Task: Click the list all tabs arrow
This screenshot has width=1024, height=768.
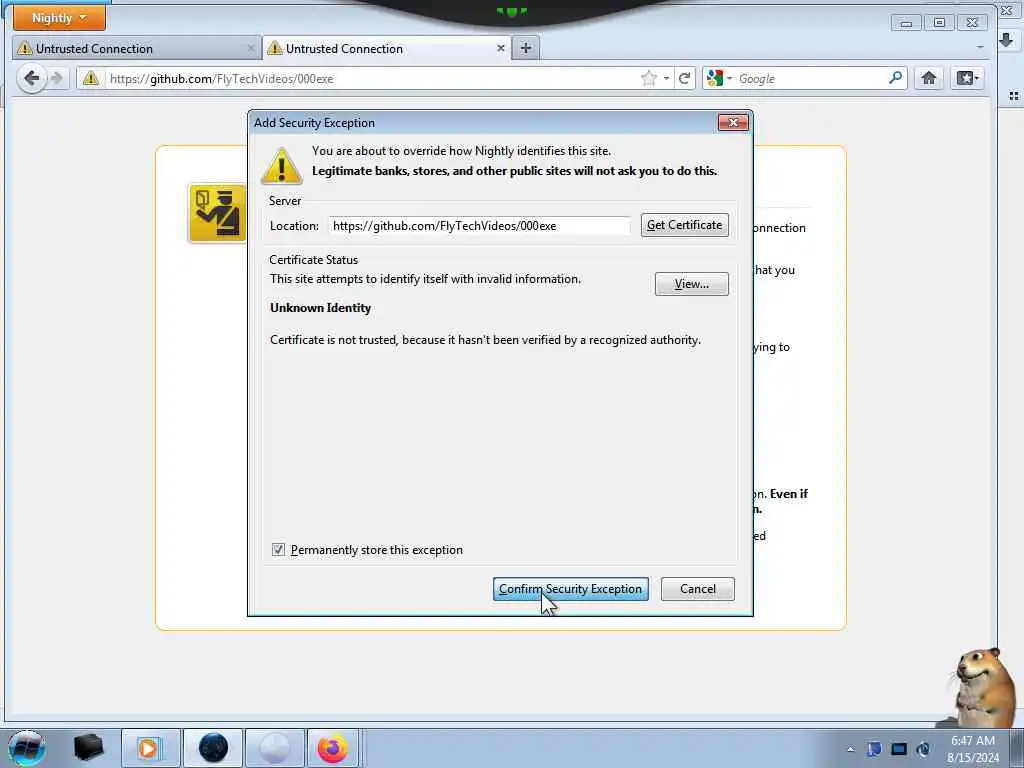Action: (980, 48)
